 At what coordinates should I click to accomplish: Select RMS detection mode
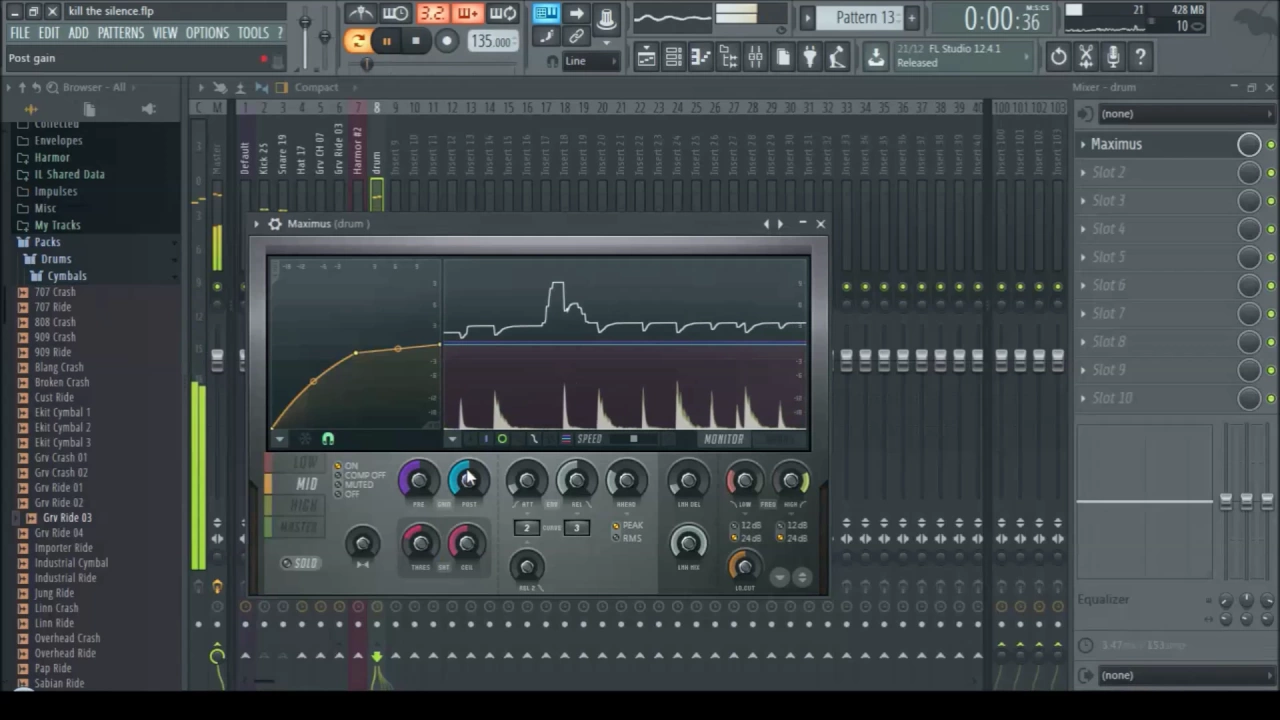pyautogui.click(x=616, y=539)
